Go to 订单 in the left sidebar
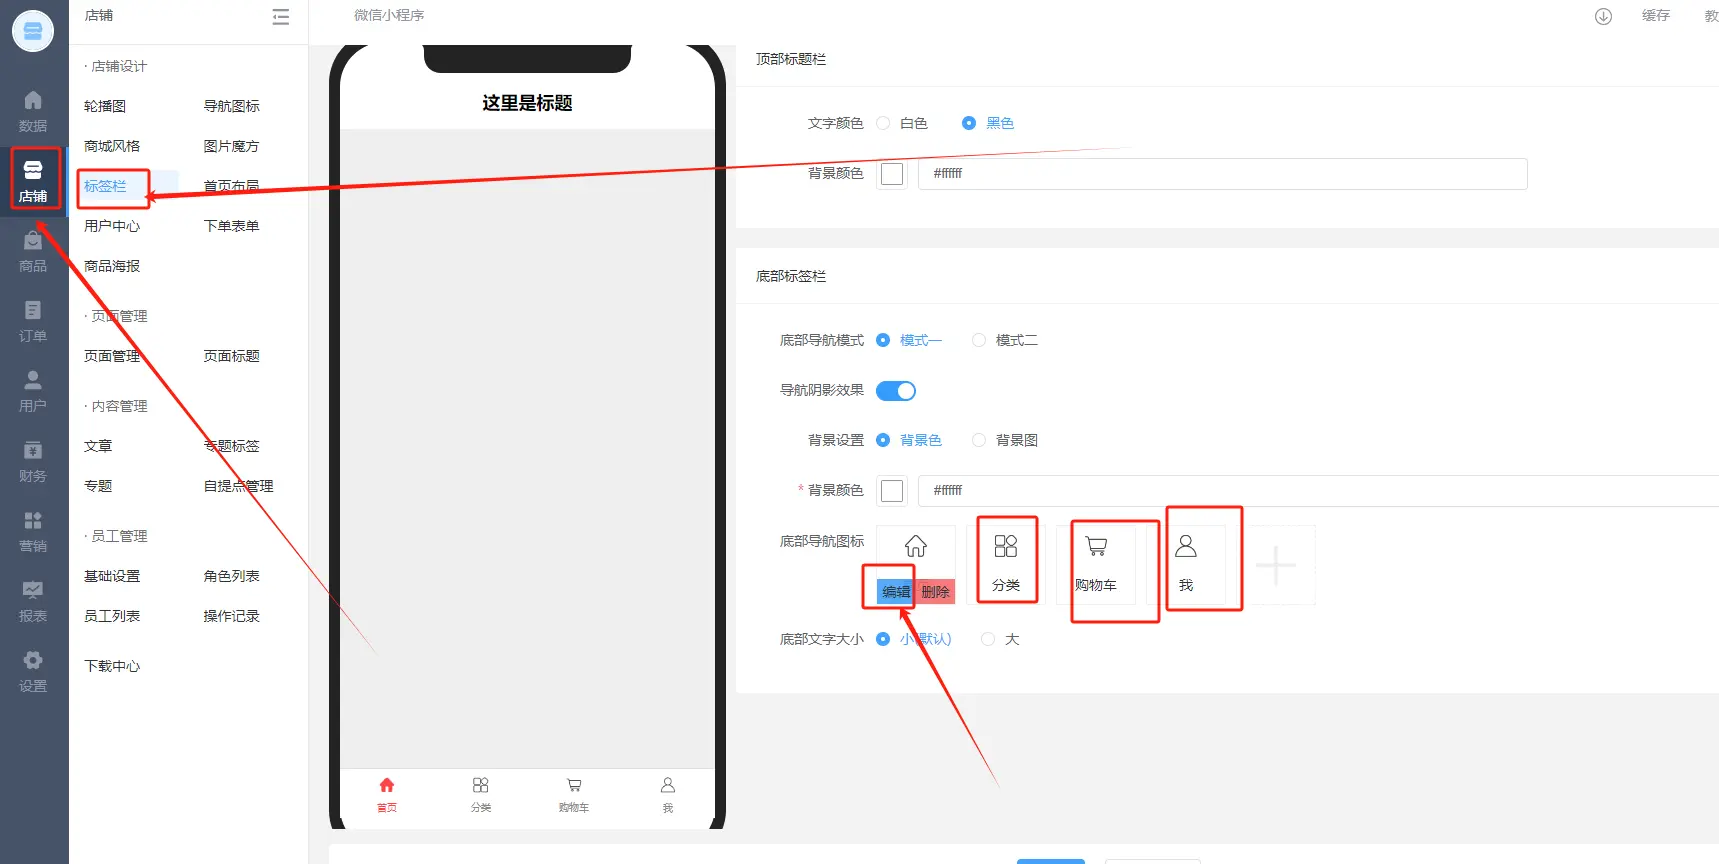 33,320
